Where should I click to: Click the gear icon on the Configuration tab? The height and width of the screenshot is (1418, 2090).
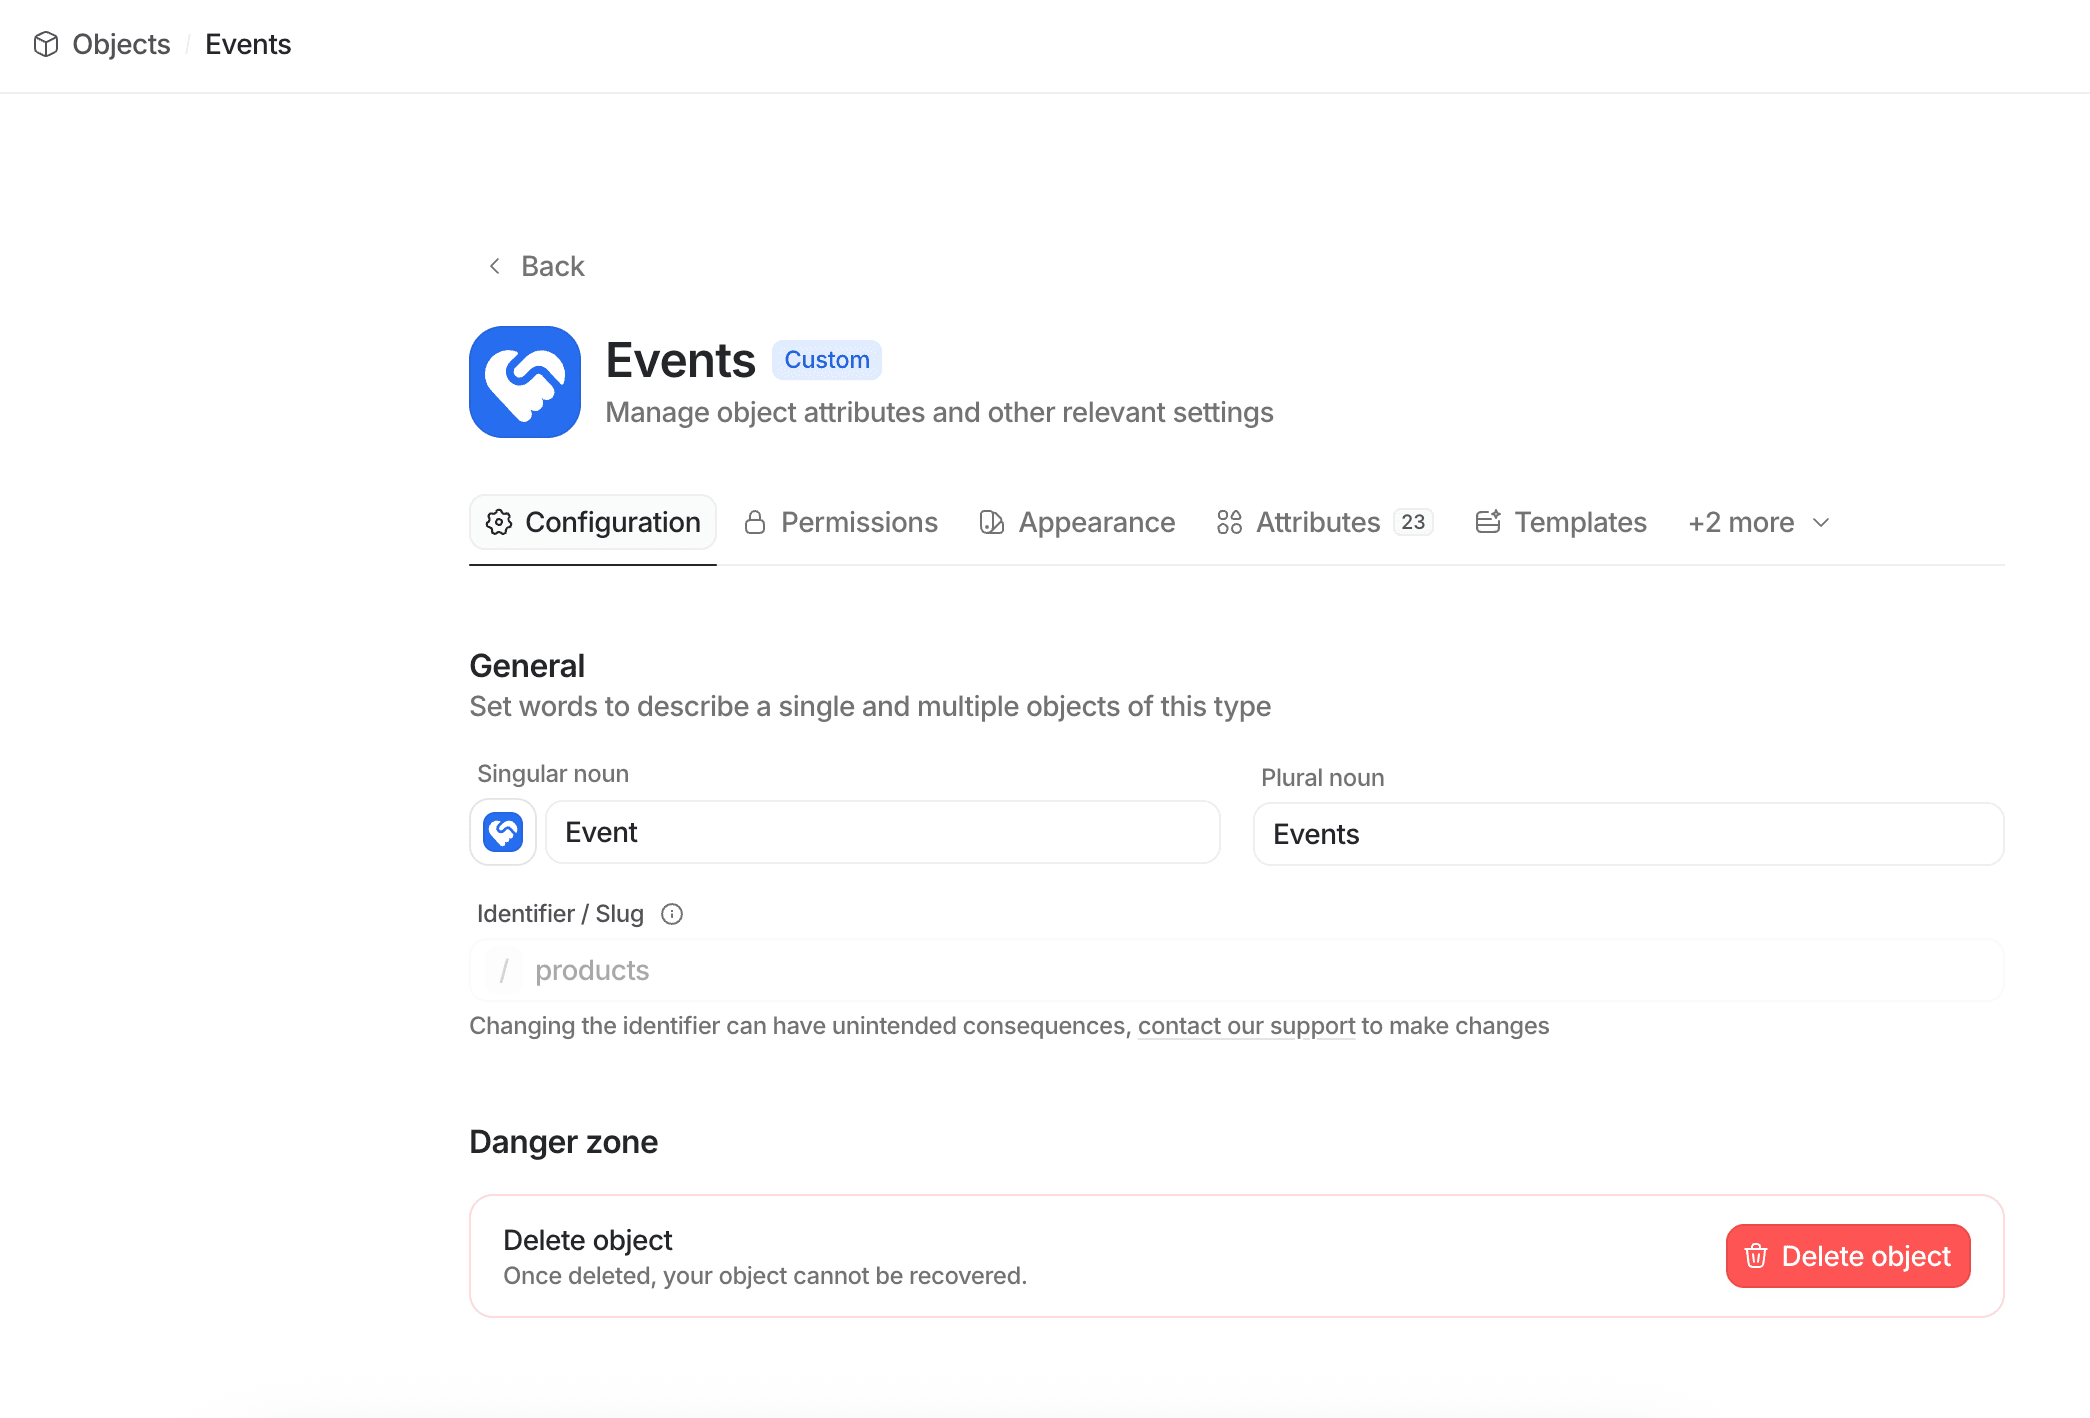pos(498,522)
